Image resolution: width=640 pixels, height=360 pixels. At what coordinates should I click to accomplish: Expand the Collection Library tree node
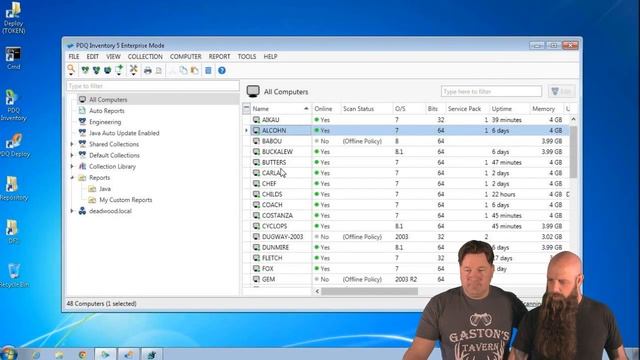[72, 167]
